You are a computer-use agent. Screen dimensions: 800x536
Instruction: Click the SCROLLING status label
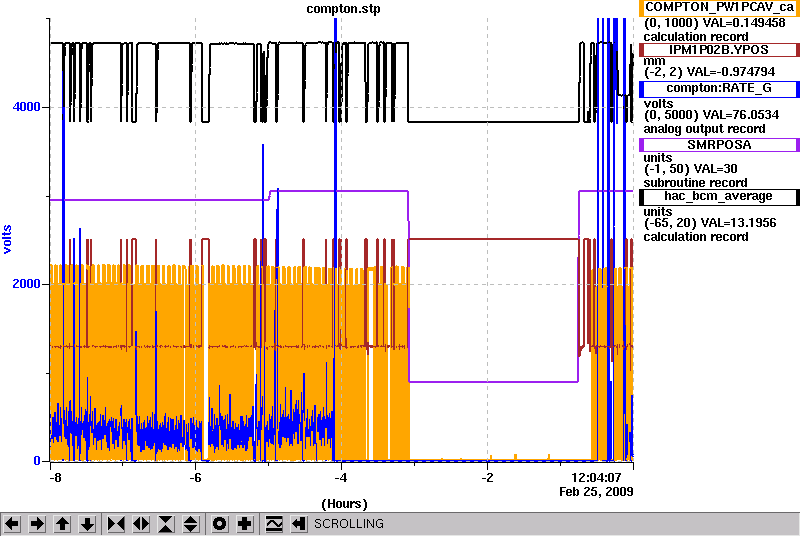[x=349, y=524]
